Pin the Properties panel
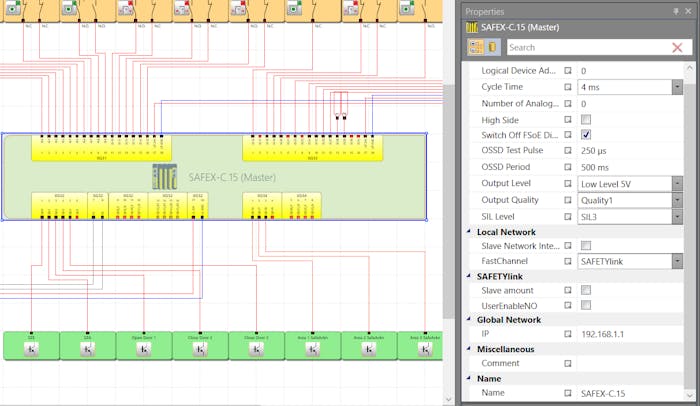Viewport: 700px width, 406px height. pos(676,11)
